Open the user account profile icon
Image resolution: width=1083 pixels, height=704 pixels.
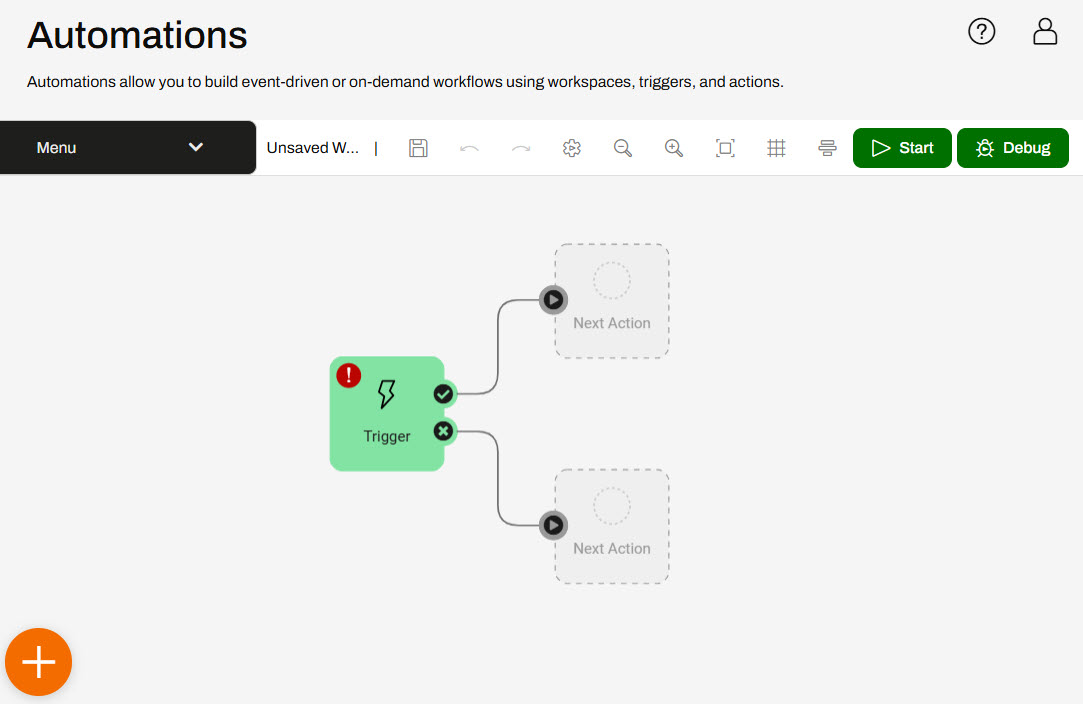click(1045, 32)
